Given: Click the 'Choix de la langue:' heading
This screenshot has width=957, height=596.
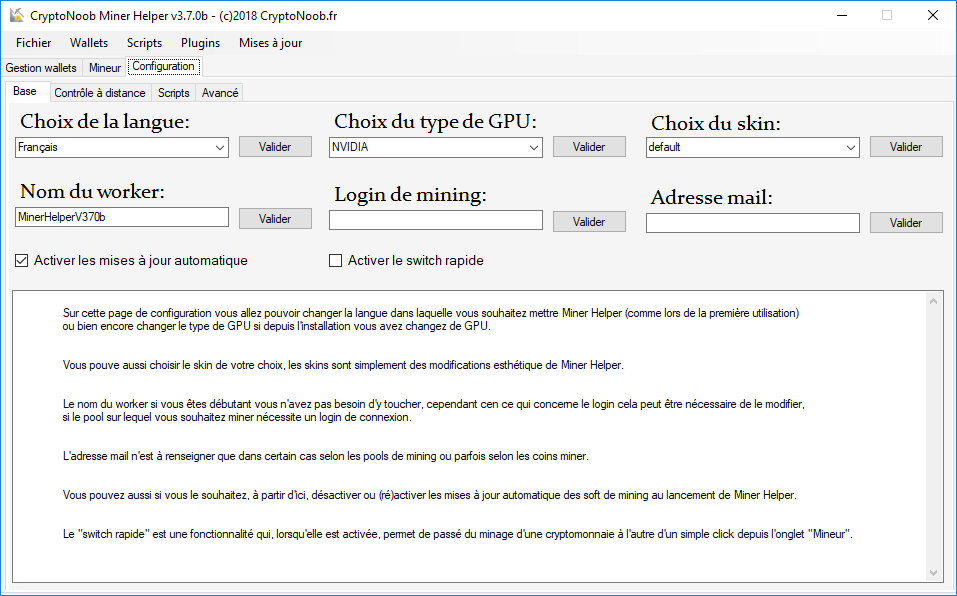Looking at the screenshot, I should pyautogui.click(x=105, y=121).
